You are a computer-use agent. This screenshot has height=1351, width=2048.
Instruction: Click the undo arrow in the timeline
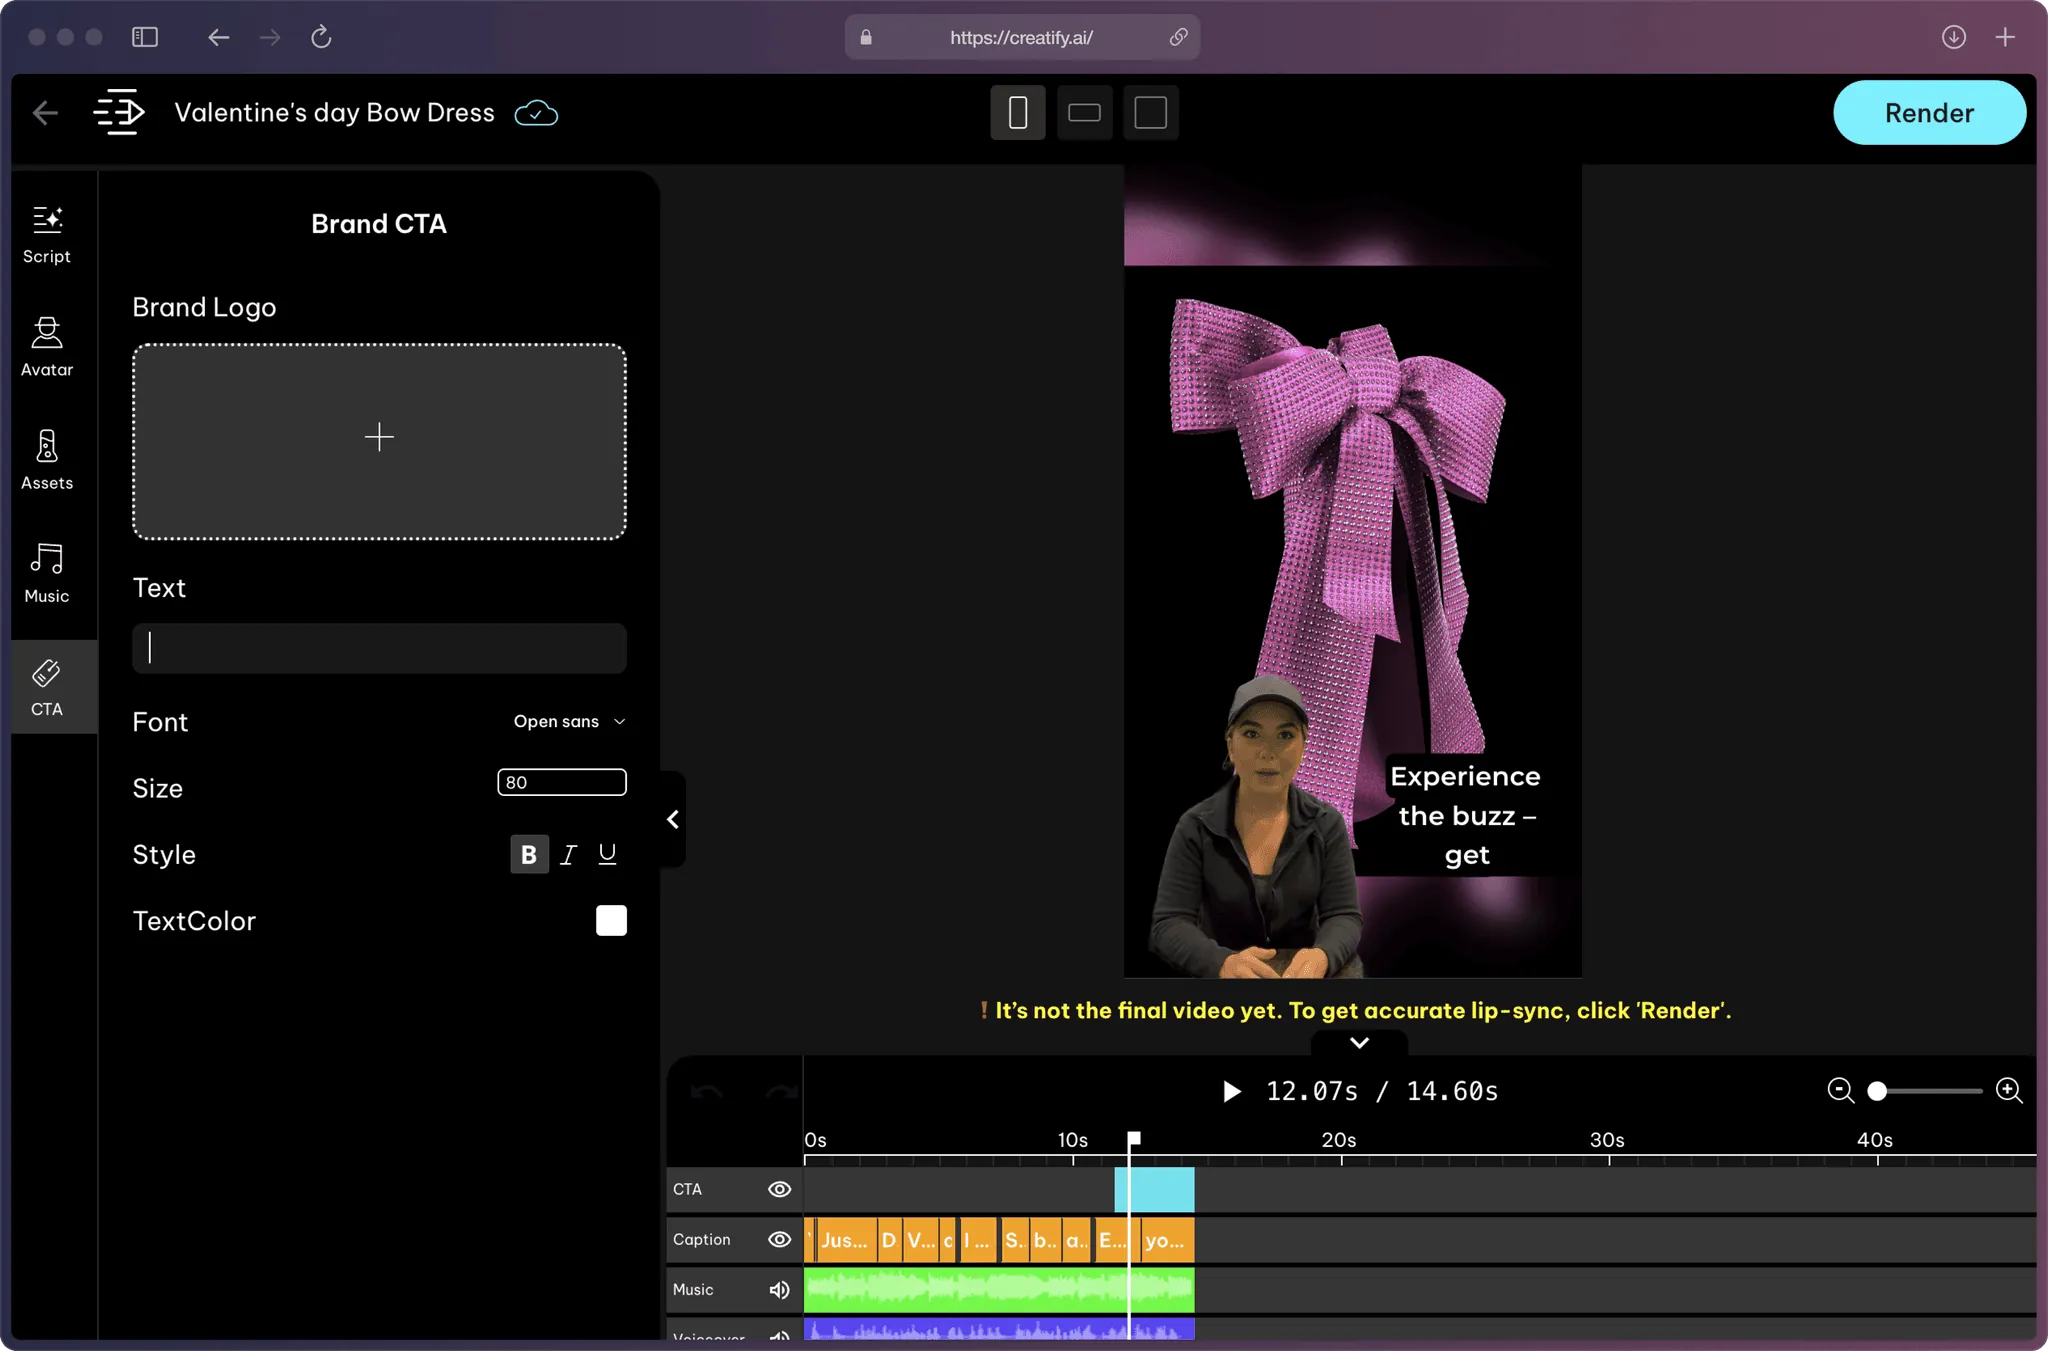(706, 1092)
